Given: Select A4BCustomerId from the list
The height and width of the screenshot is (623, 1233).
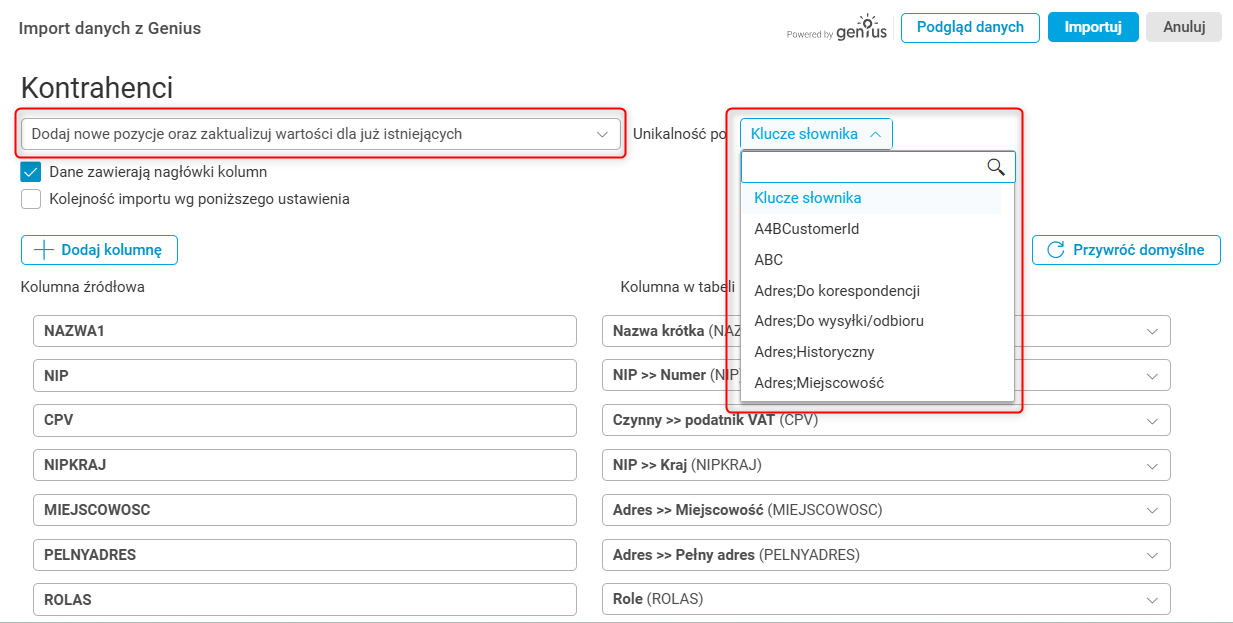Looking at the screenshot, I should [806, 229].
